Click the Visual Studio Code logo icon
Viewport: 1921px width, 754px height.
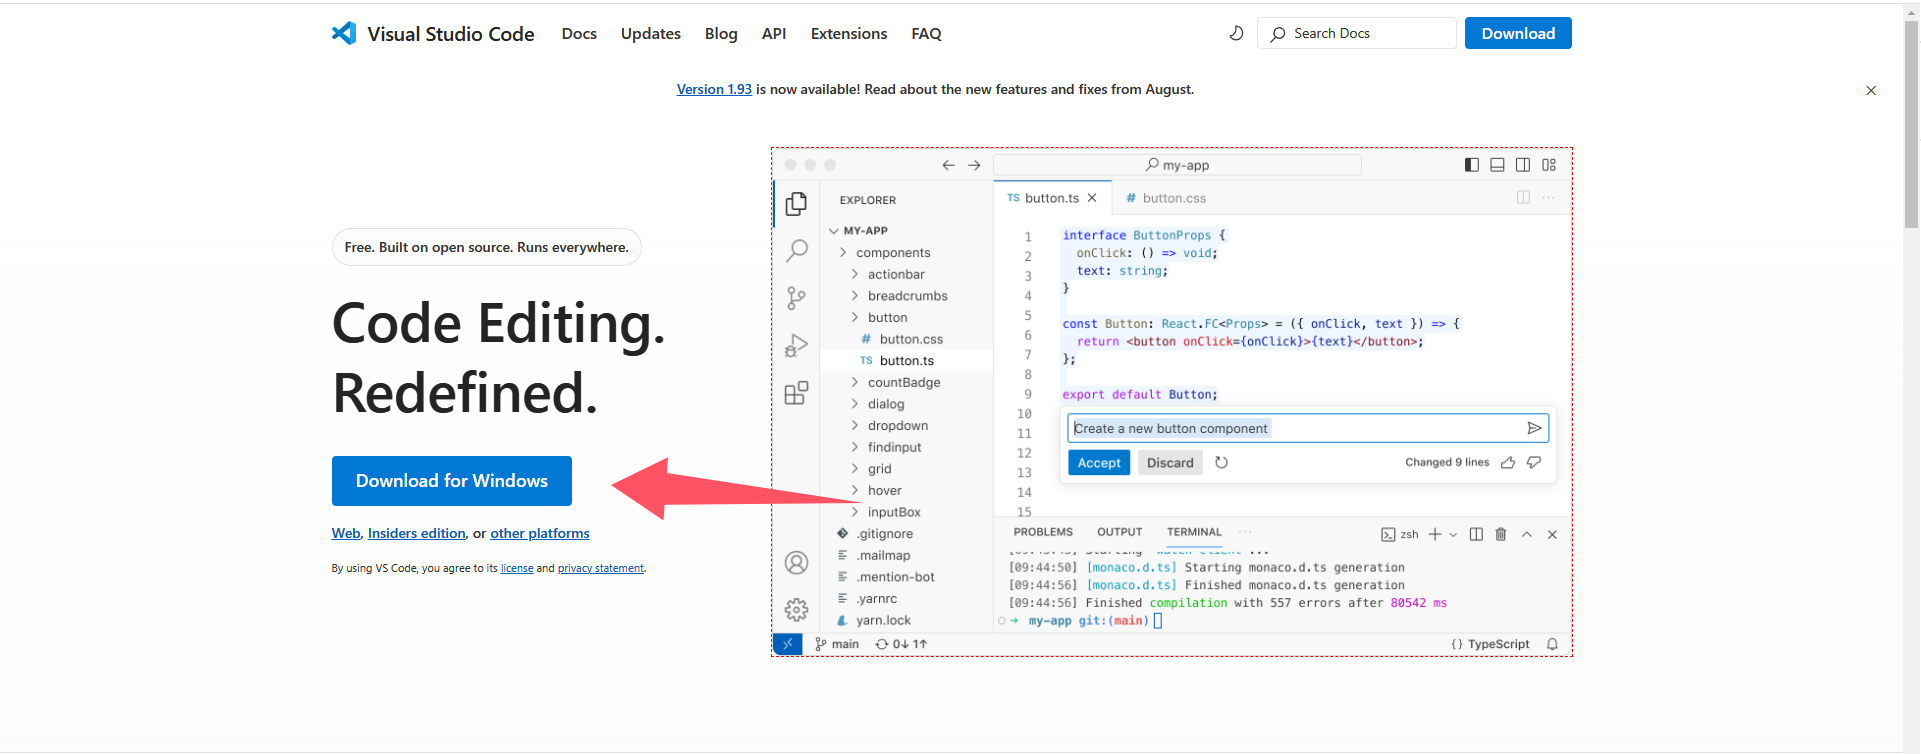tap(344, 33)
